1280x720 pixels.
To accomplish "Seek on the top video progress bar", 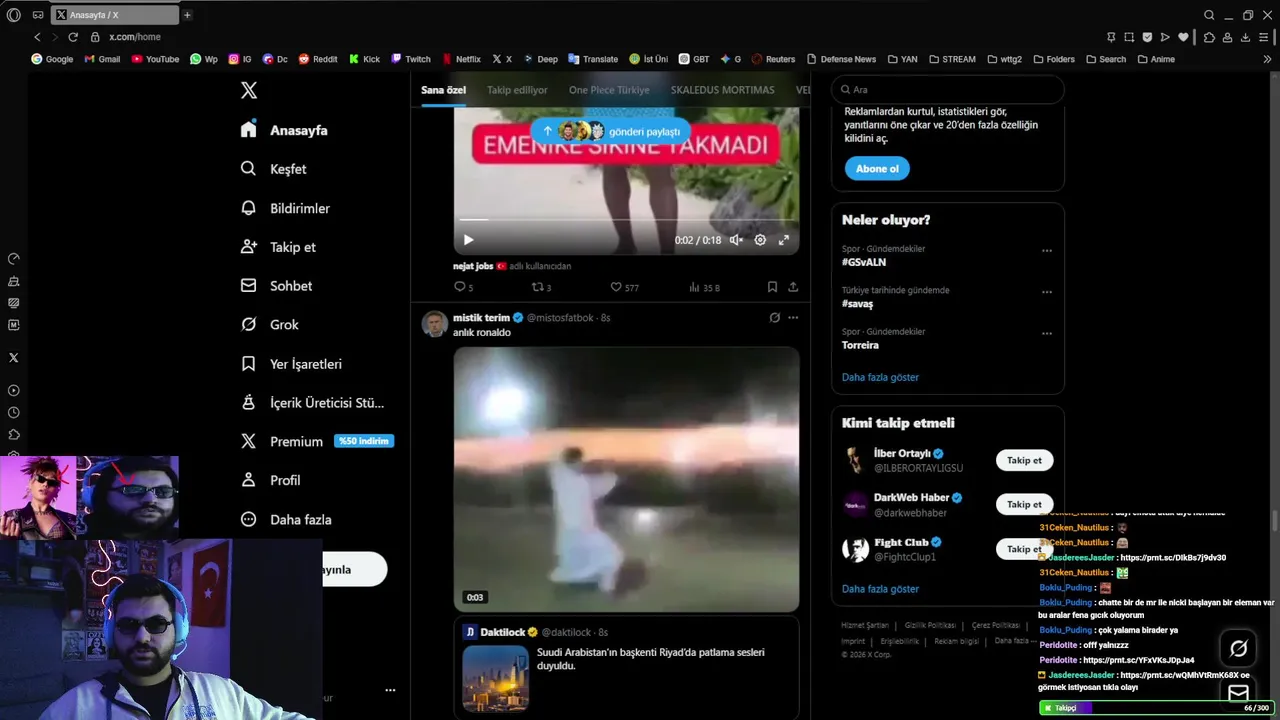I will 626,220.
